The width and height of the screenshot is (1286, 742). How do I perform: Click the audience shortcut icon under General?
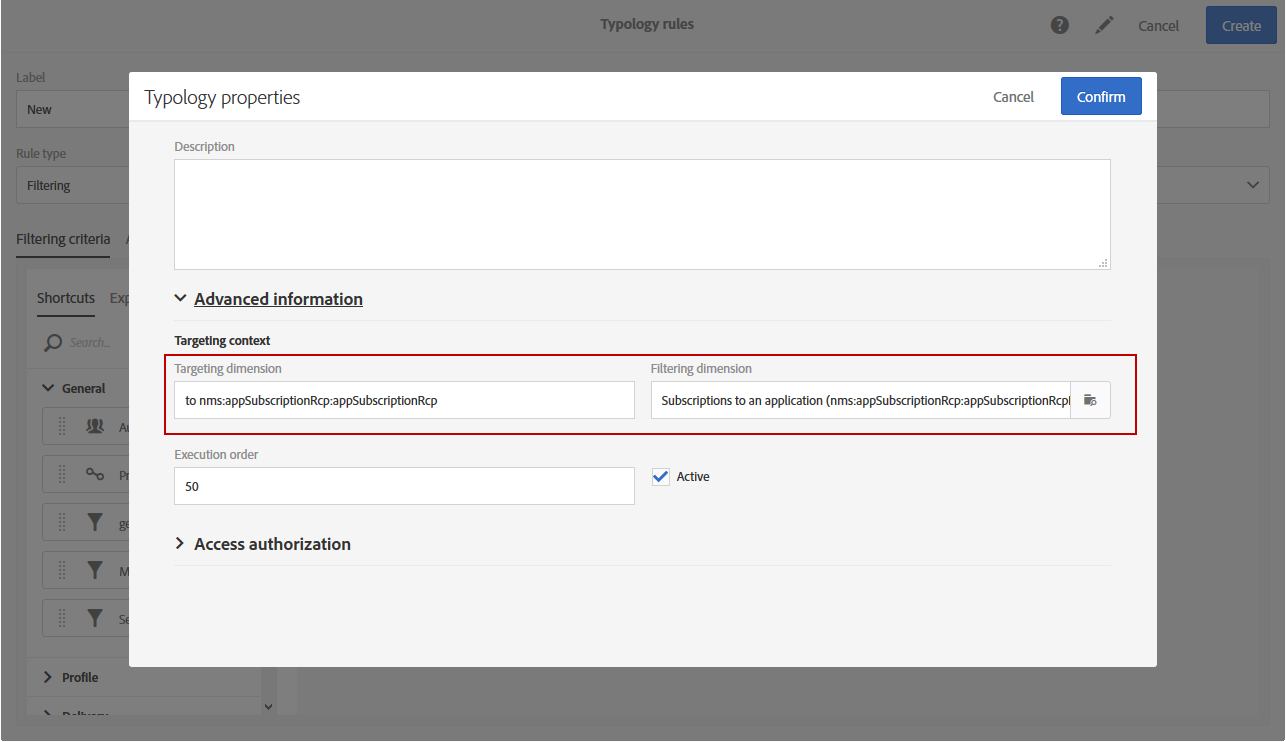[95, 427]
